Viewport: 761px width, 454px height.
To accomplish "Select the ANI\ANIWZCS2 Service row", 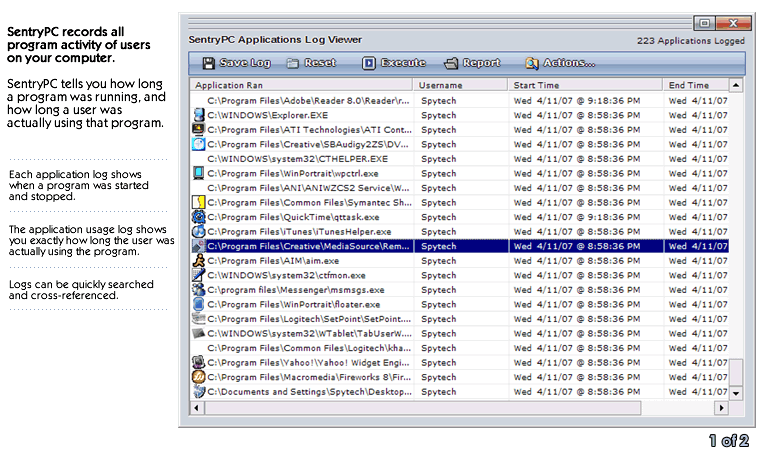I will 459,188.
